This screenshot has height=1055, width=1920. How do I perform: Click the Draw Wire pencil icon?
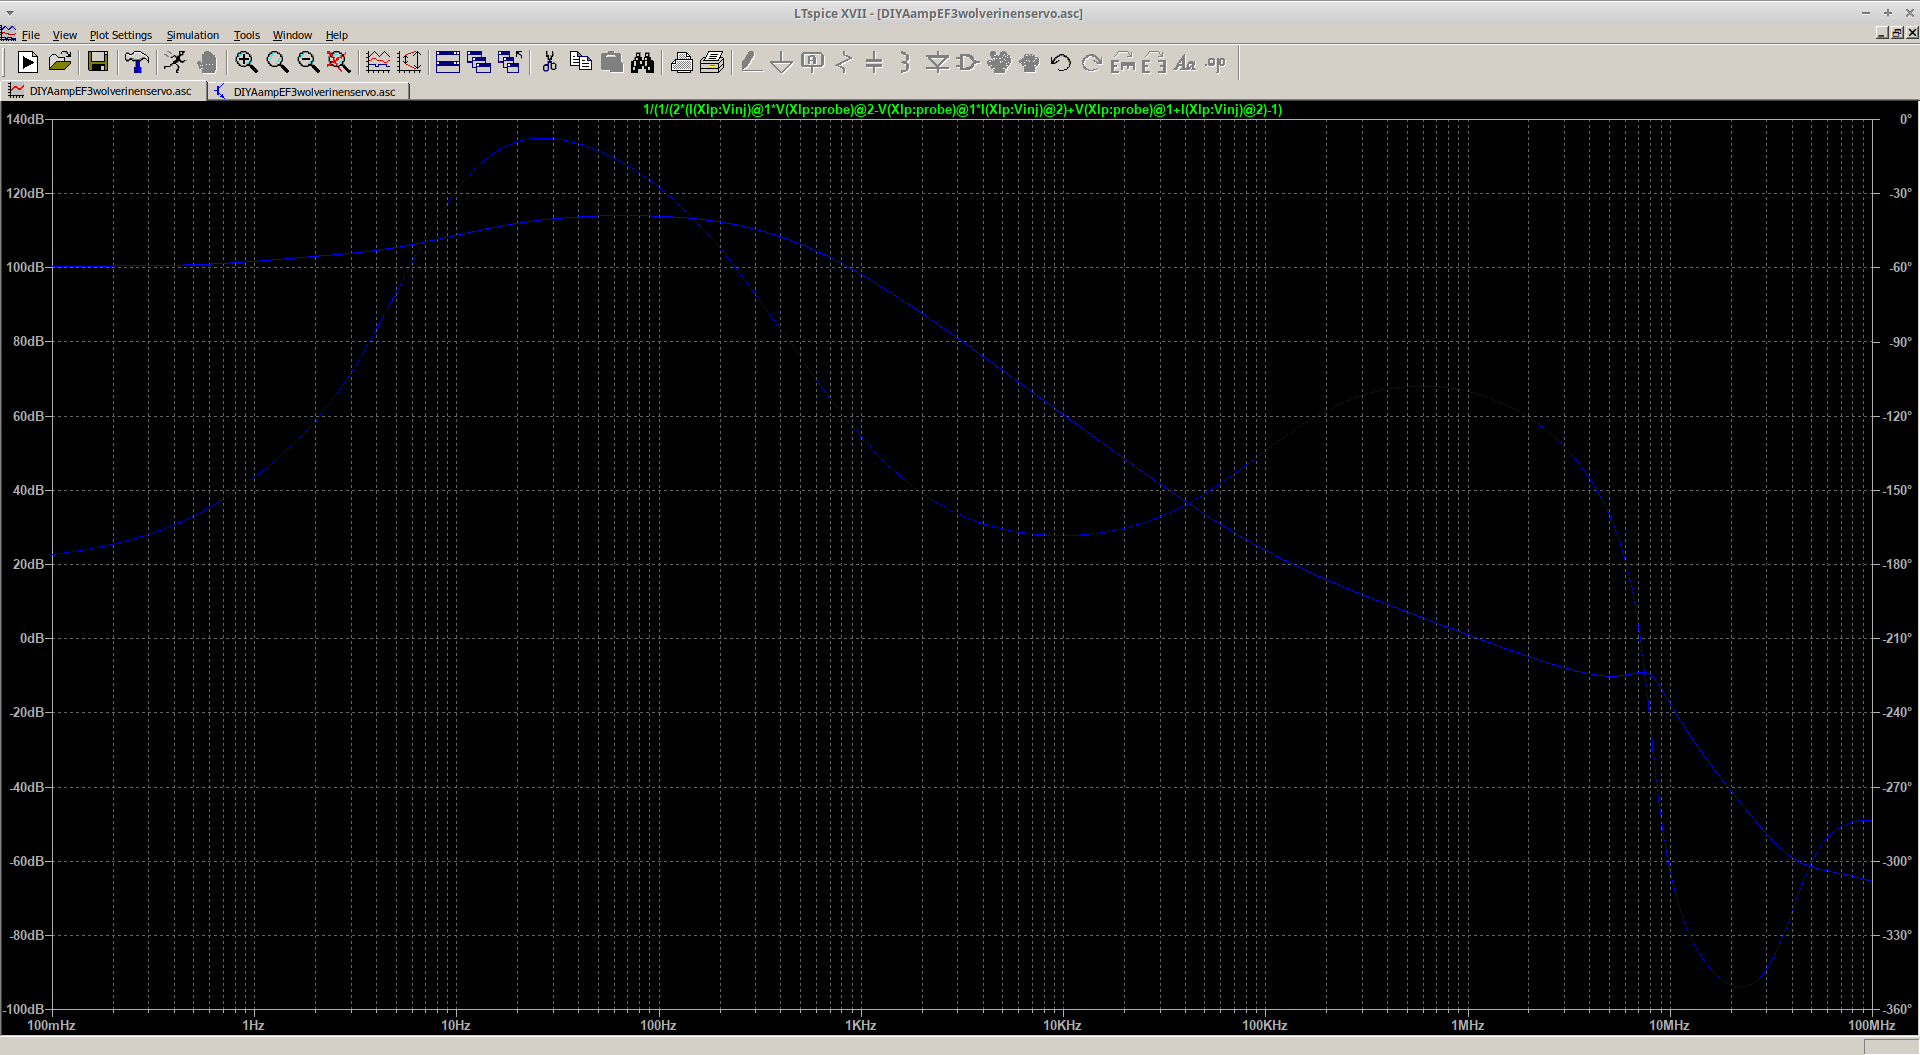[x=751, y=63]
